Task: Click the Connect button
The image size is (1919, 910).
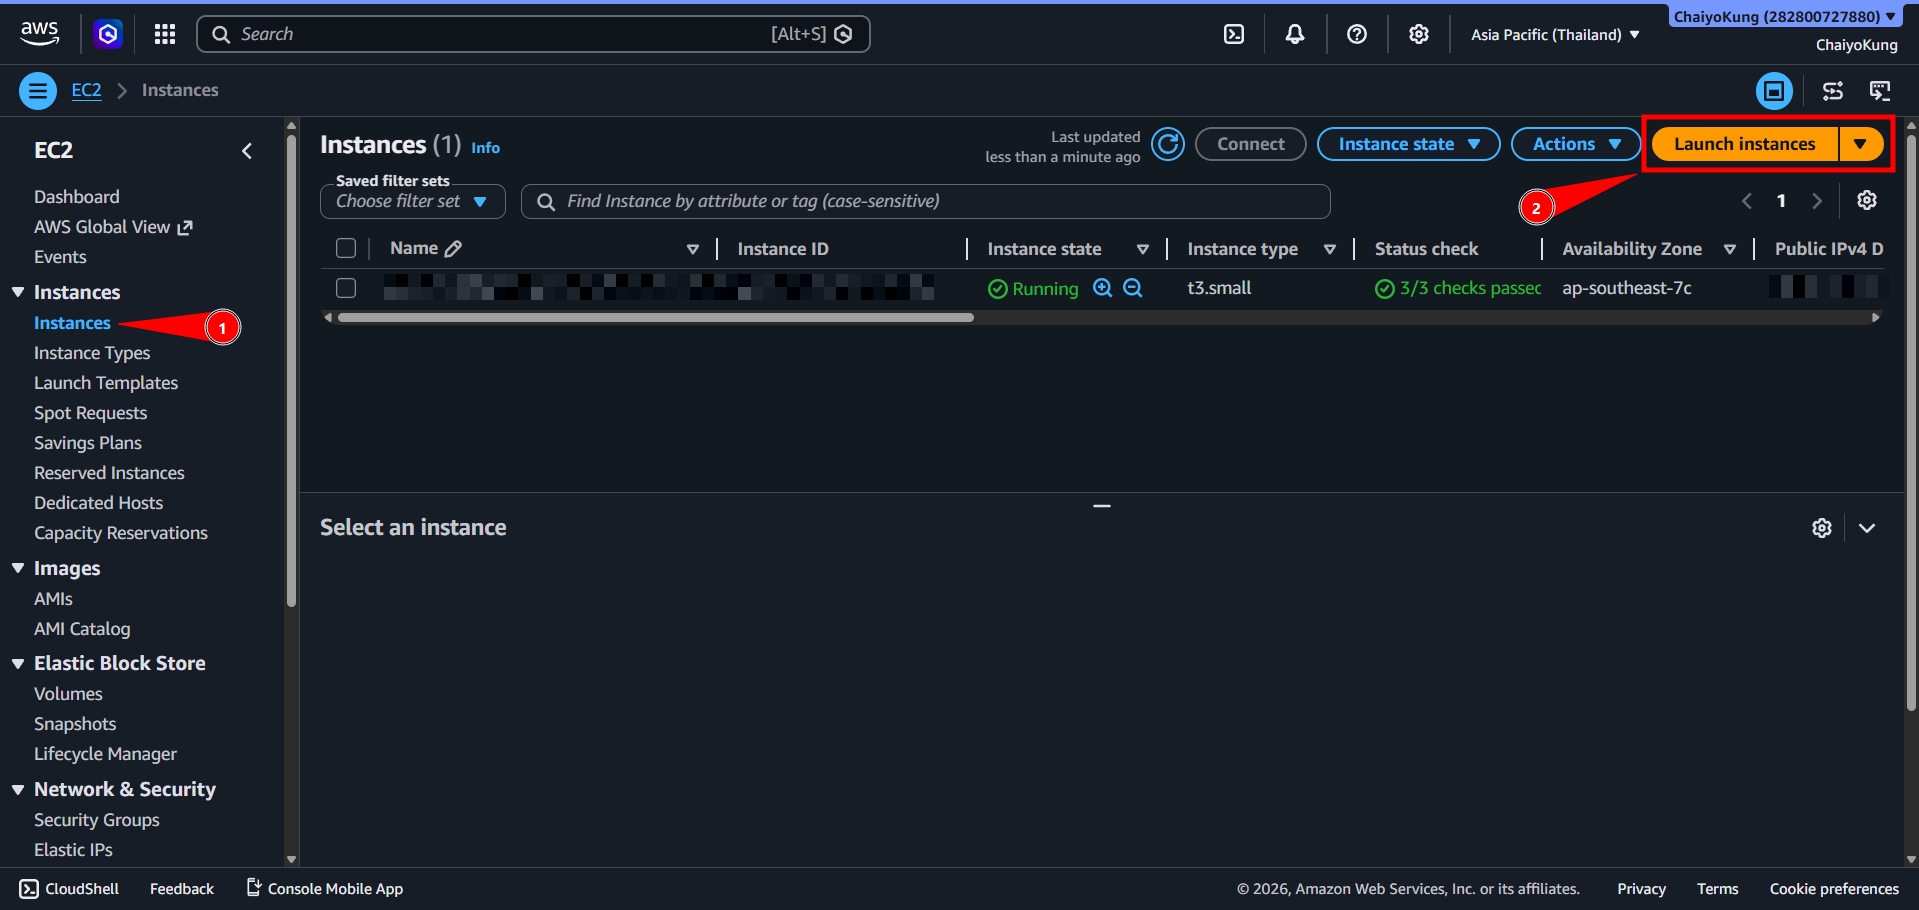Action: pos(1251,144)
